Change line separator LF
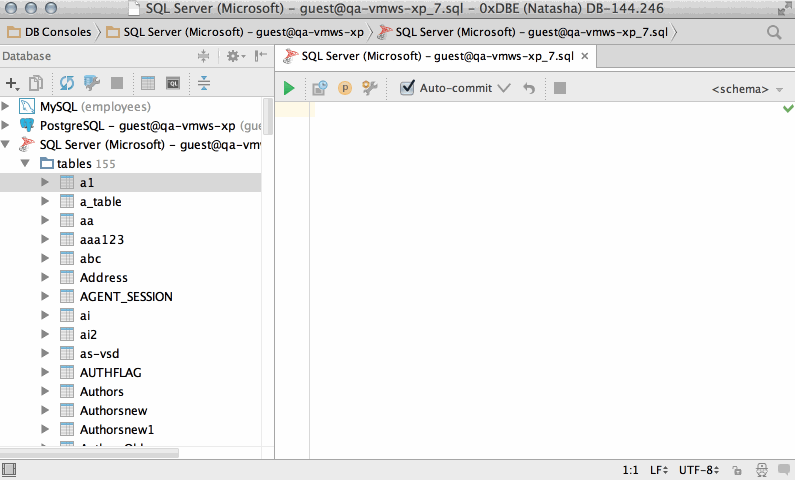 coord(659,470)
